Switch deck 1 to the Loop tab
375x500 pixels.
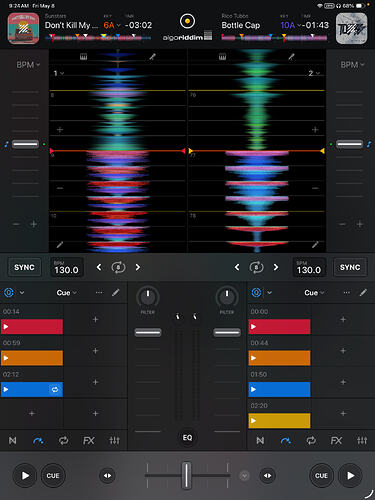pos(63,441)
